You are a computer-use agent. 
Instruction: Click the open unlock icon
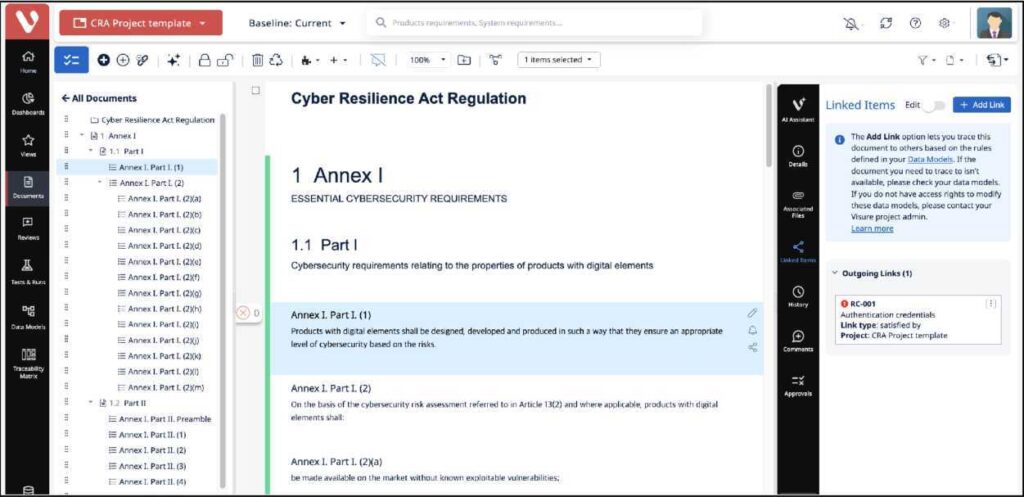[225, 60]
